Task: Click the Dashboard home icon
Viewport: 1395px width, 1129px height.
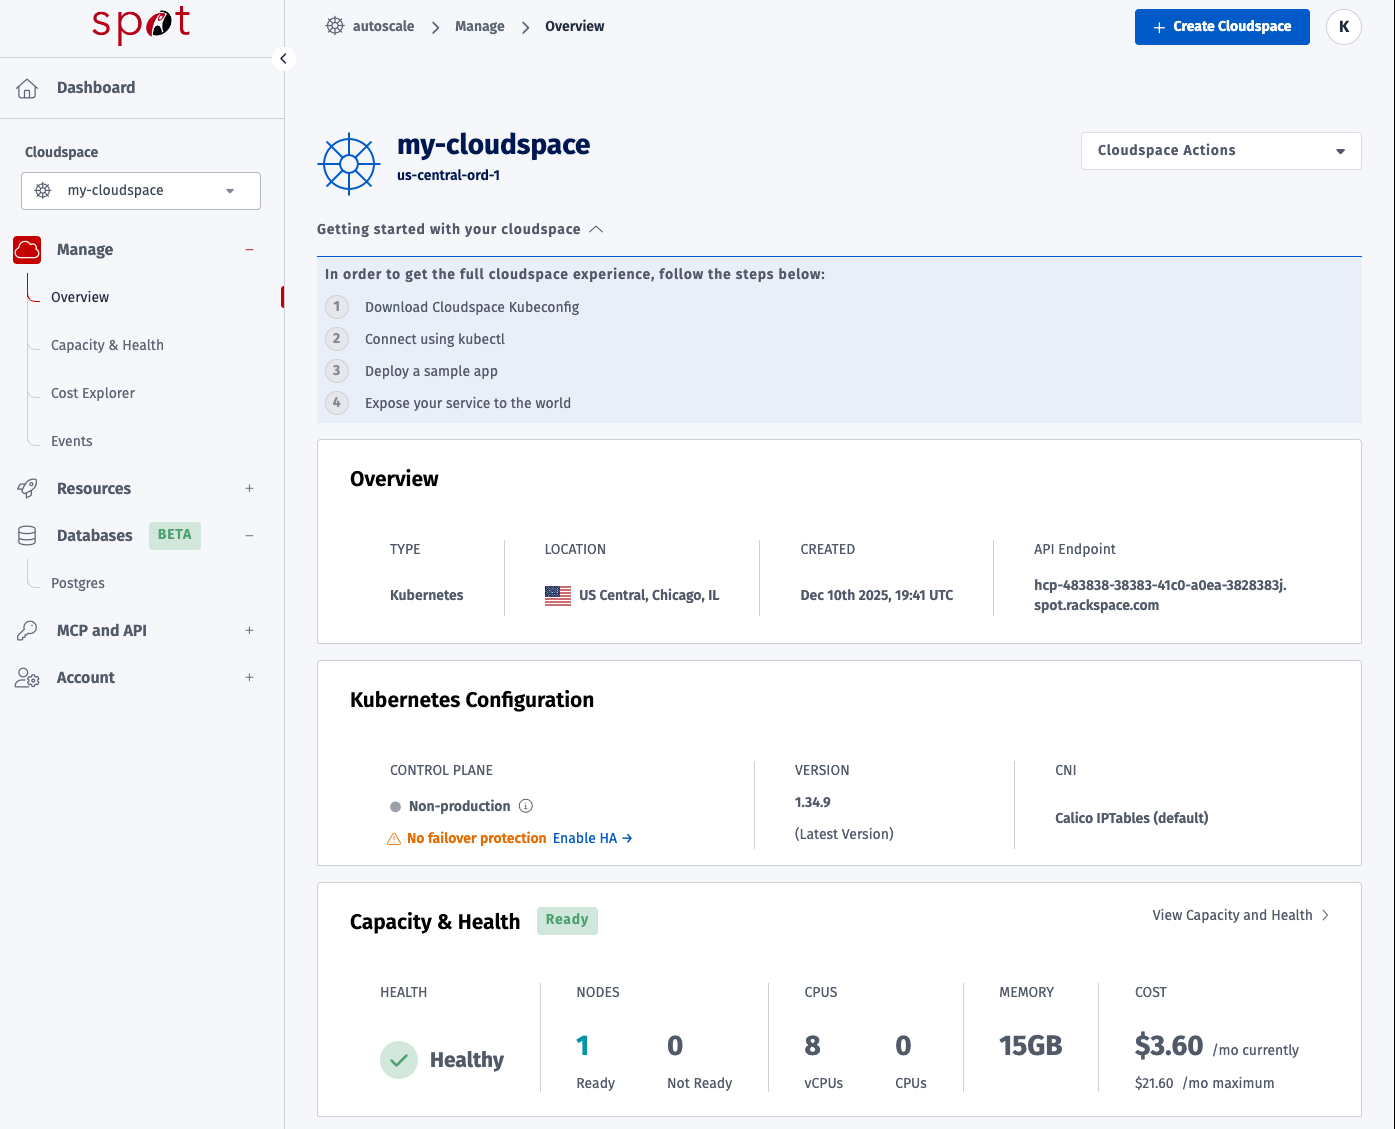Action: pos(27,88)
